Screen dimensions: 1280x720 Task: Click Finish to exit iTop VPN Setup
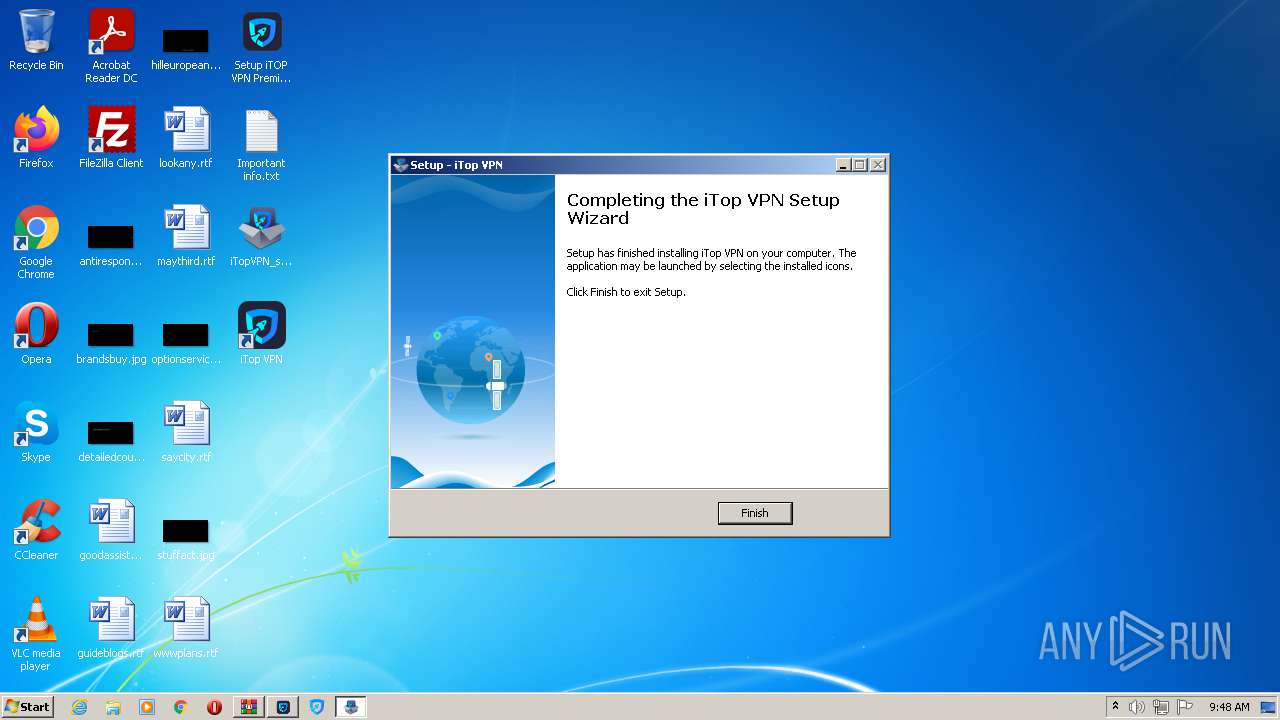pyautogui.click(x=755, y=513)
